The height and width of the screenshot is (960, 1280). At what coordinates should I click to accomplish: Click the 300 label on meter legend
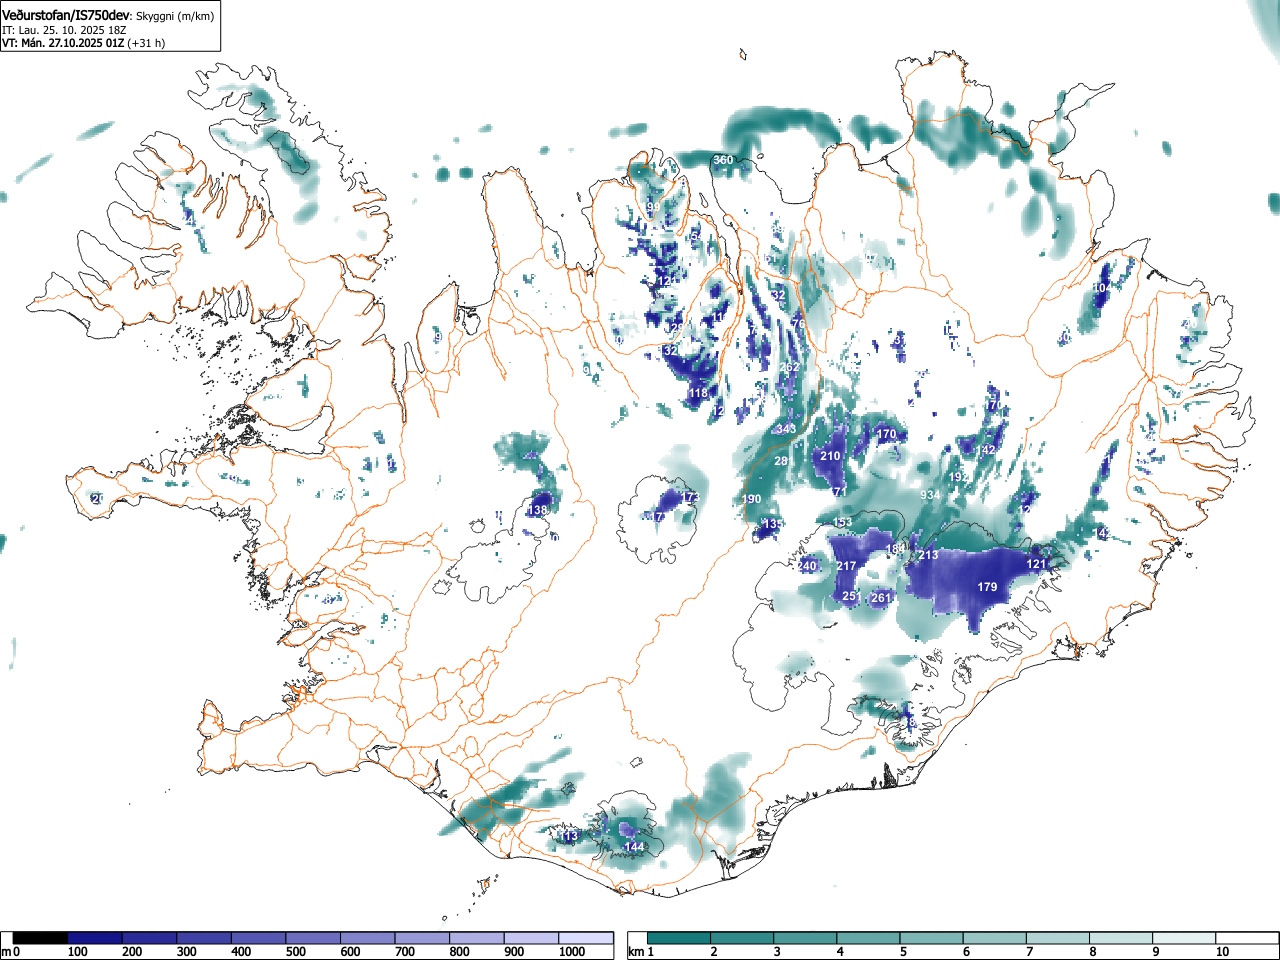186,952
